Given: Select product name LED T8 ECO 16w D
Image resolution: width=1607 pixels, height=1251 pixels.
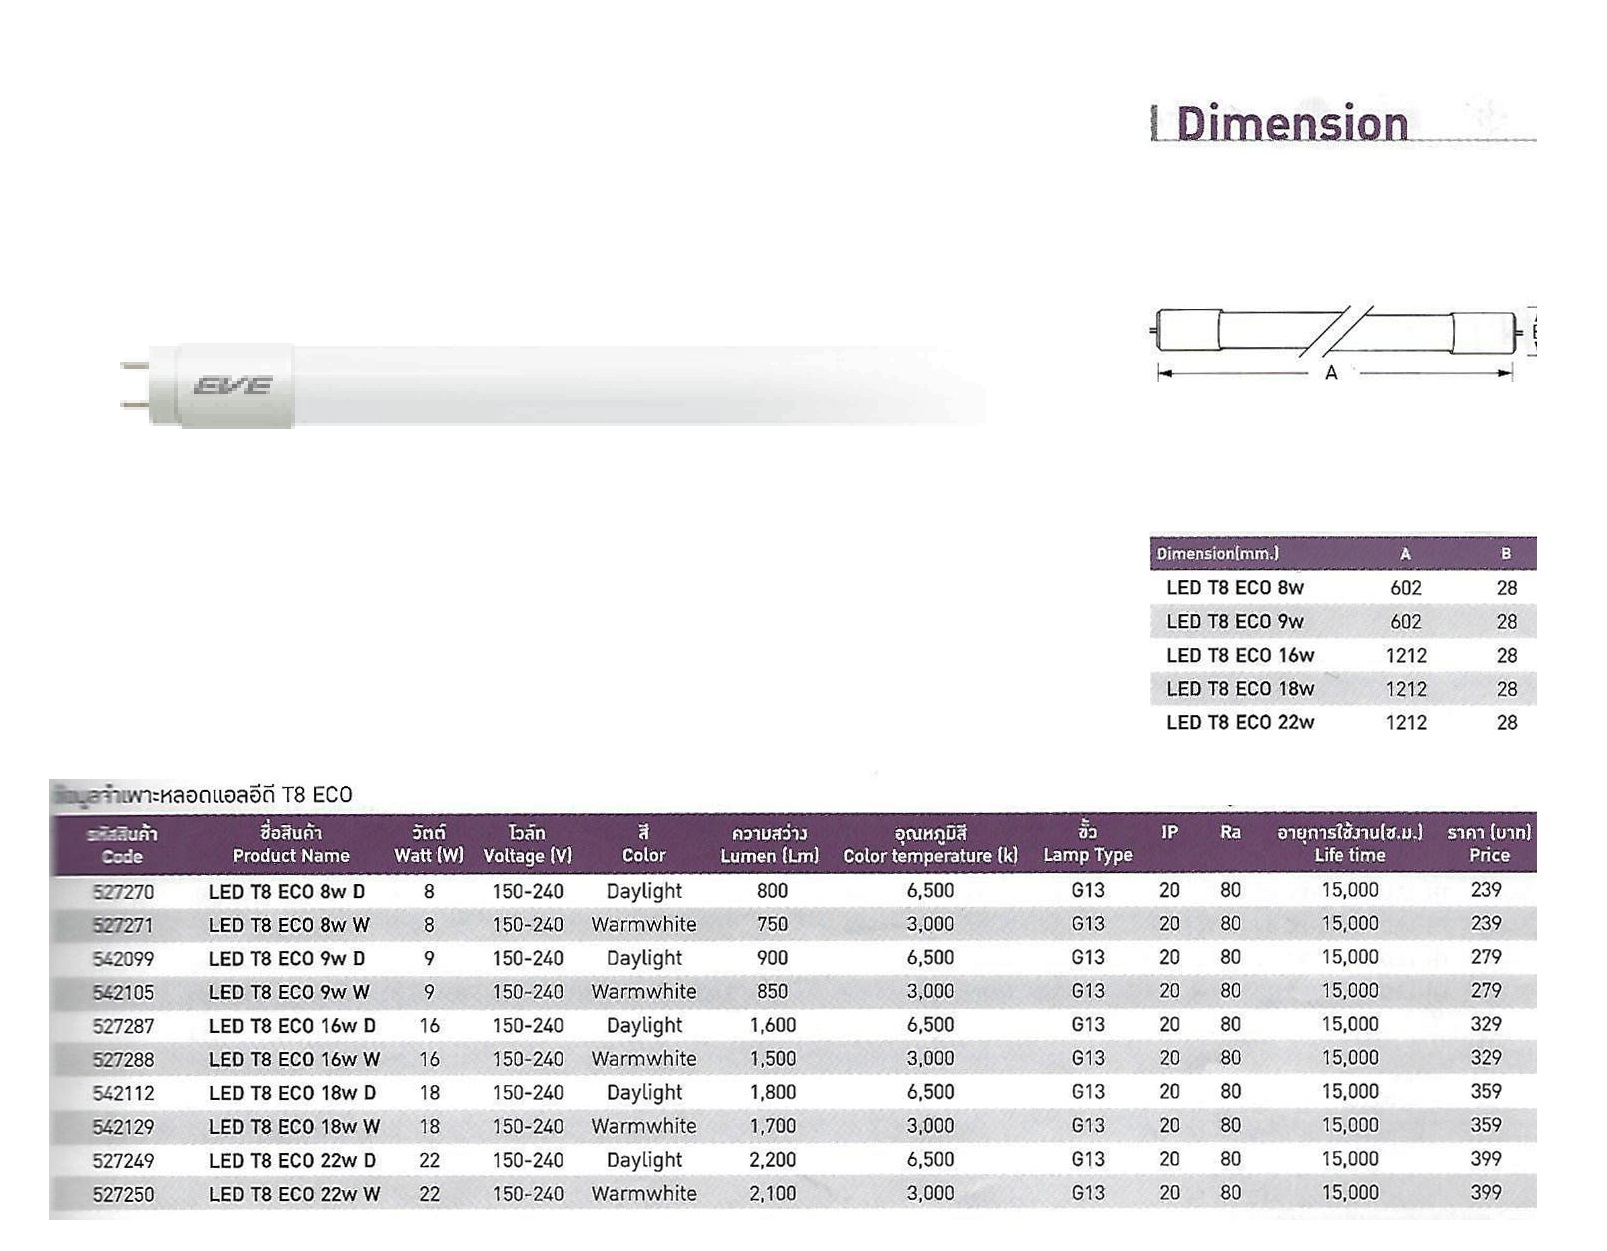Looking at the screenshot, I should click(292, 1025).
